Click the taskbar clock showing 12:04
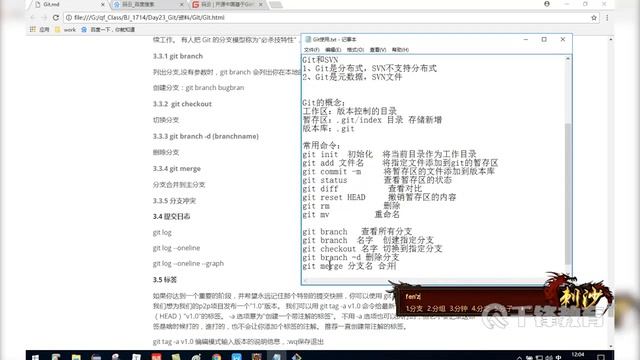 click(x=578, y=356)
